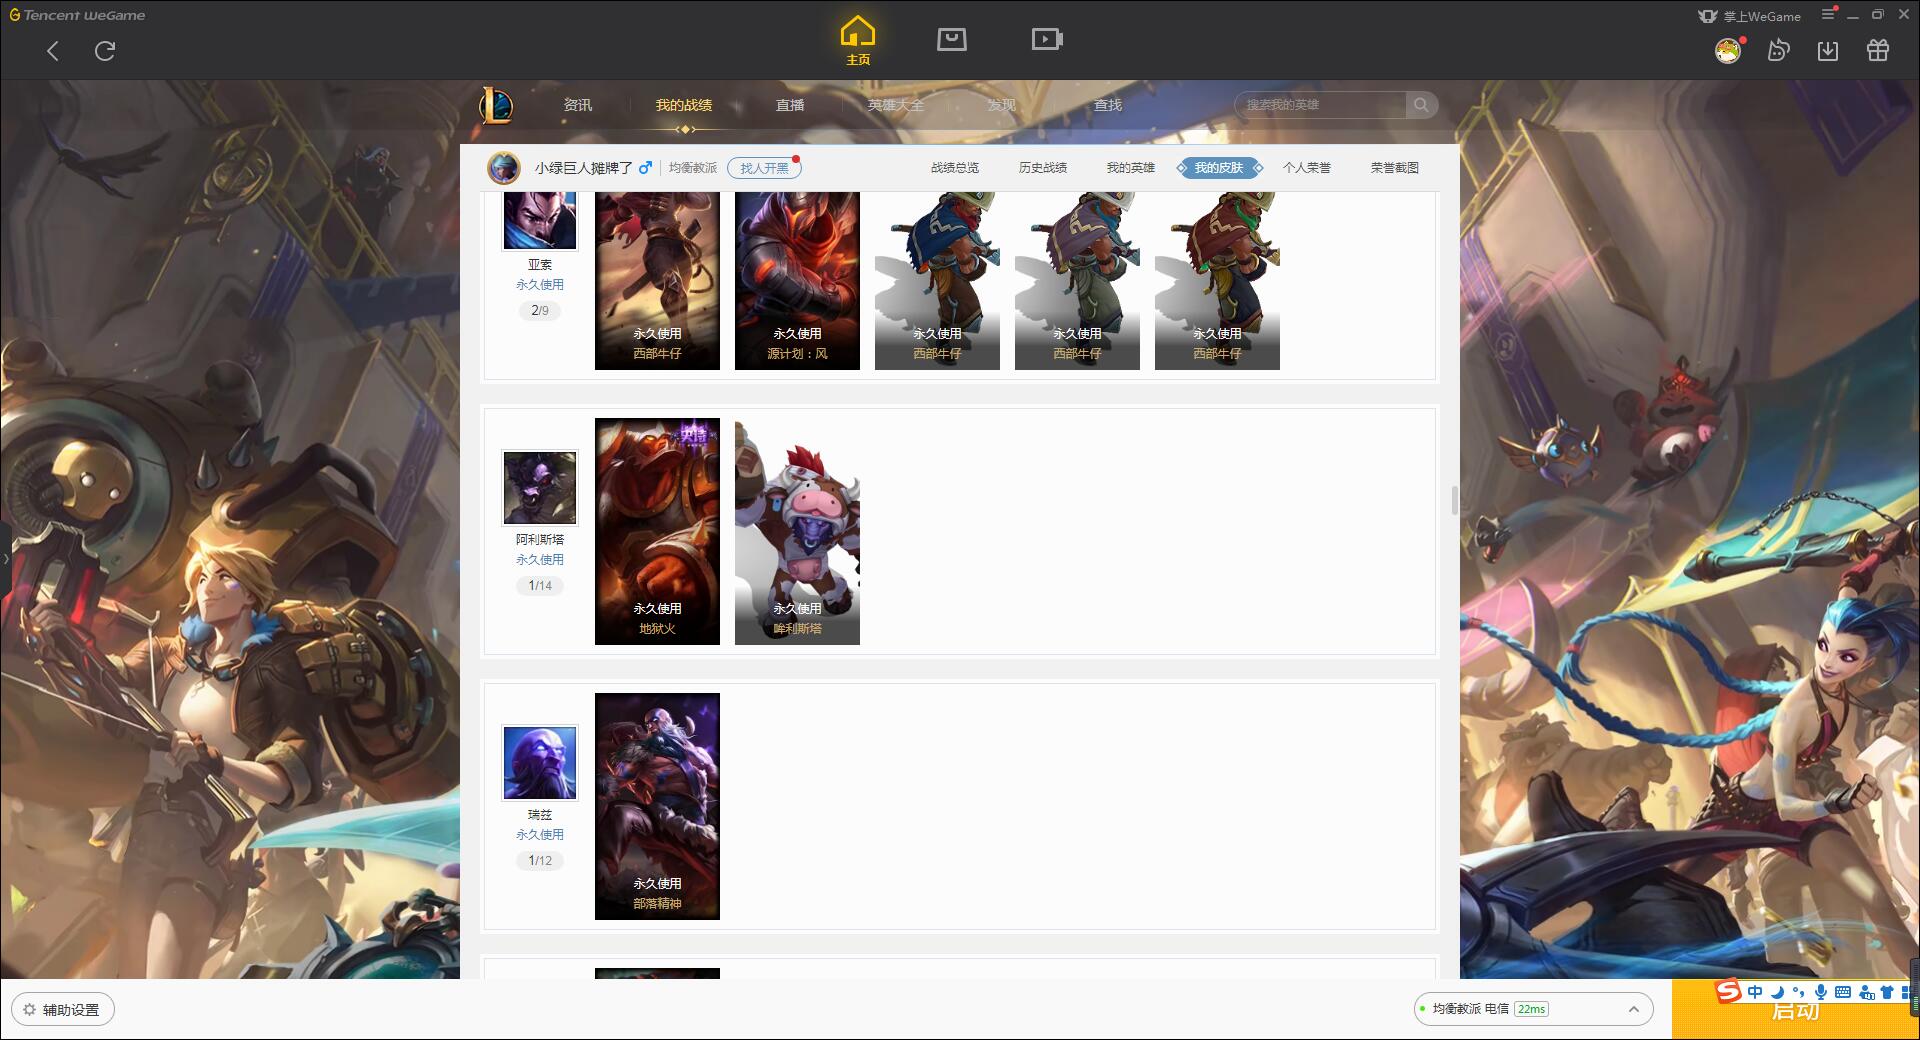Viewport: 1920px width, 1040px height.
Task: Click the 22ms latency indicator
Action: (1531, 1009)
